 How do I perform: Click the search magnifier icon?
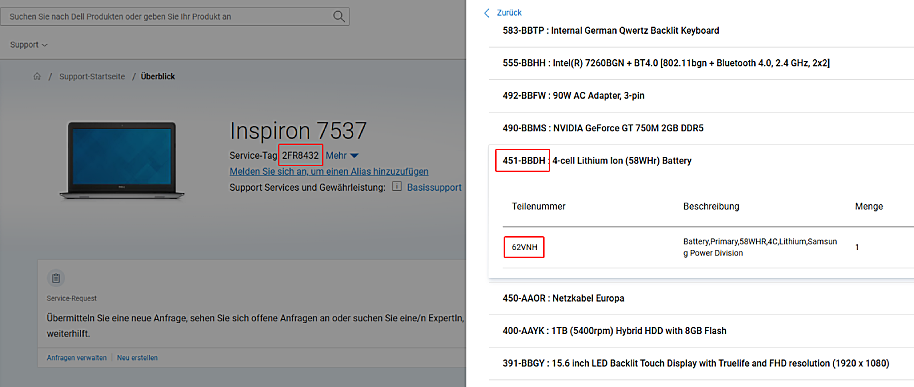click(339, 16)
